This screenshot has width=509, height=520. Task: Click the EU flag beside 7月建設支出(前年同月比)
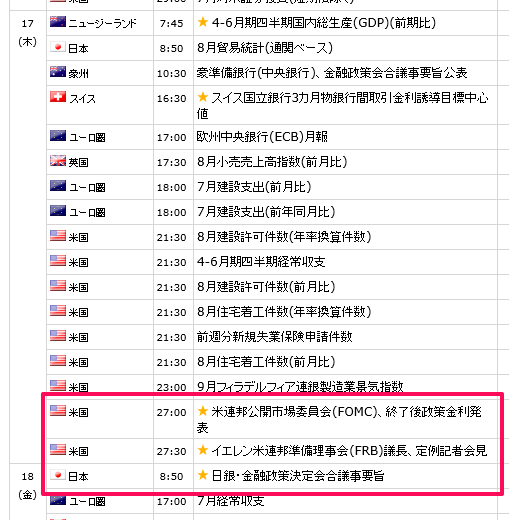(58, 211)
